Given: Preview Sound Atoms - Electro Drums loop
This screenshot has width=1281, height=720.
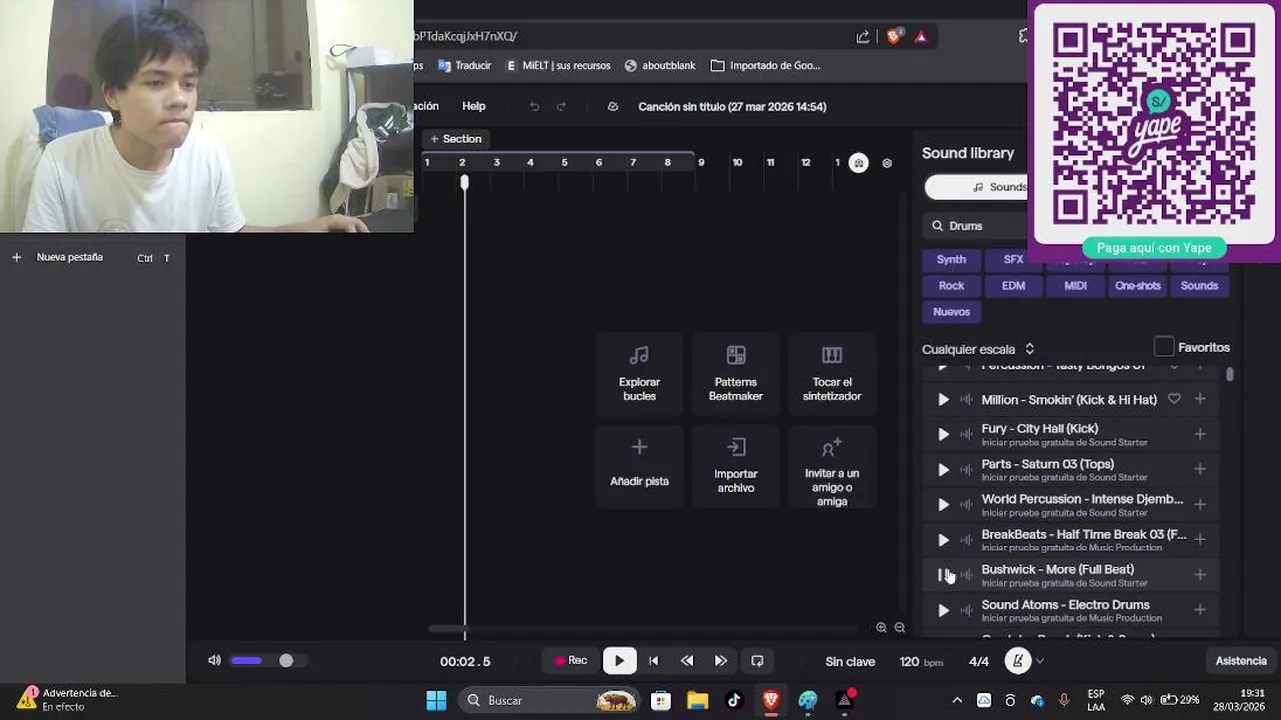Looking at the screenshot, I should pos(943,610).
